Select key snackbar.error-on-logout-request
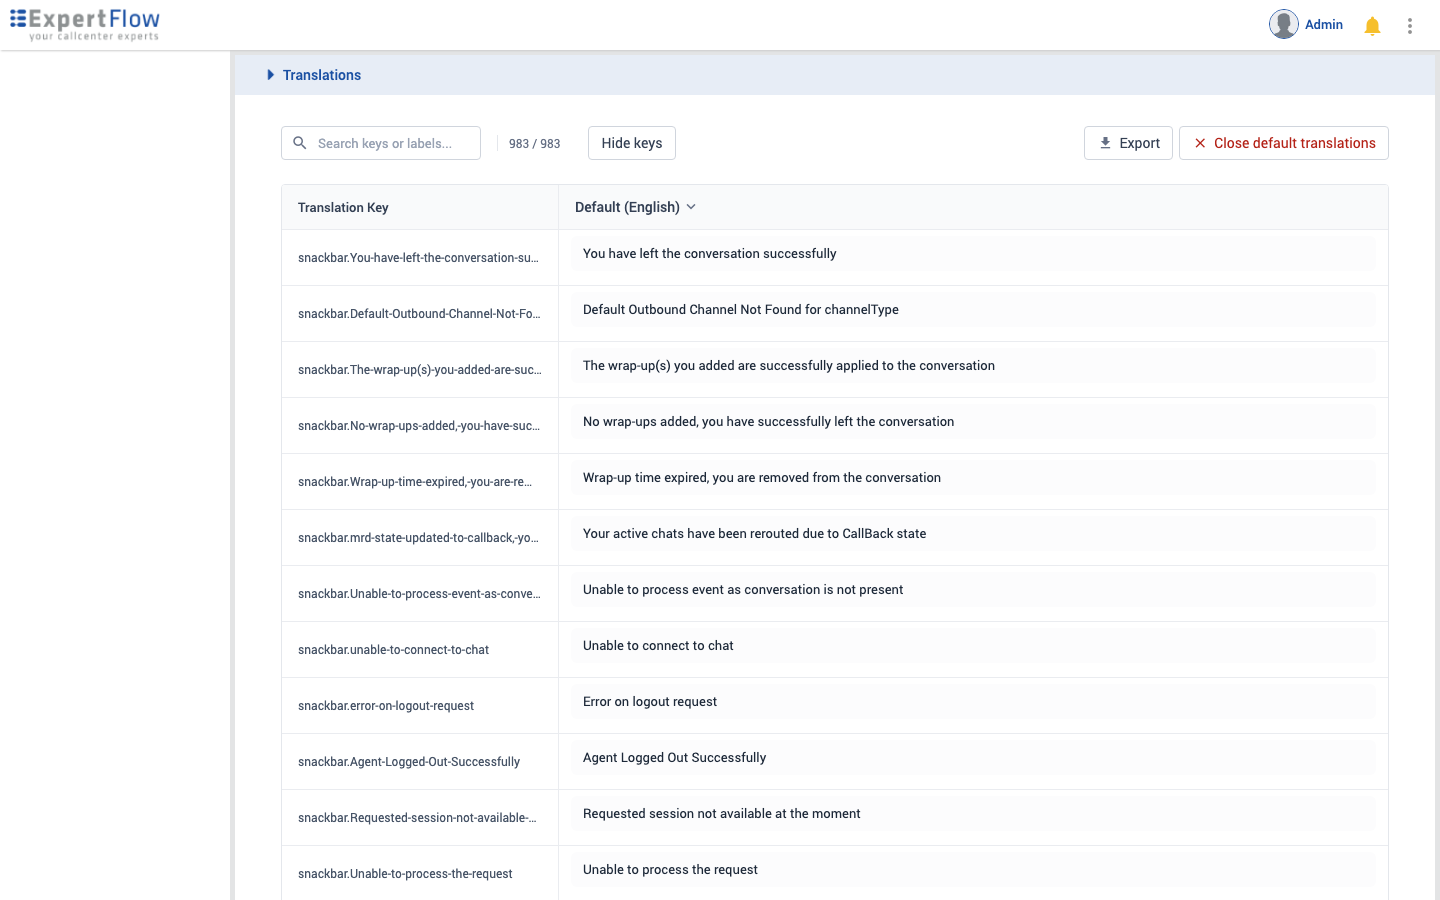The width and height of the screenshot is (1440, 900). coord(386,706)
